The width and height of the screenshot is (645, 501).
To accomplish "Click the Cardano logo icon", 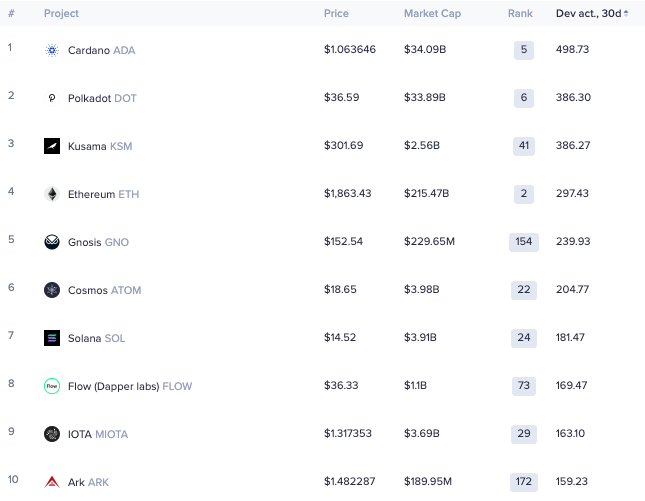I will [x=52, y=50].
